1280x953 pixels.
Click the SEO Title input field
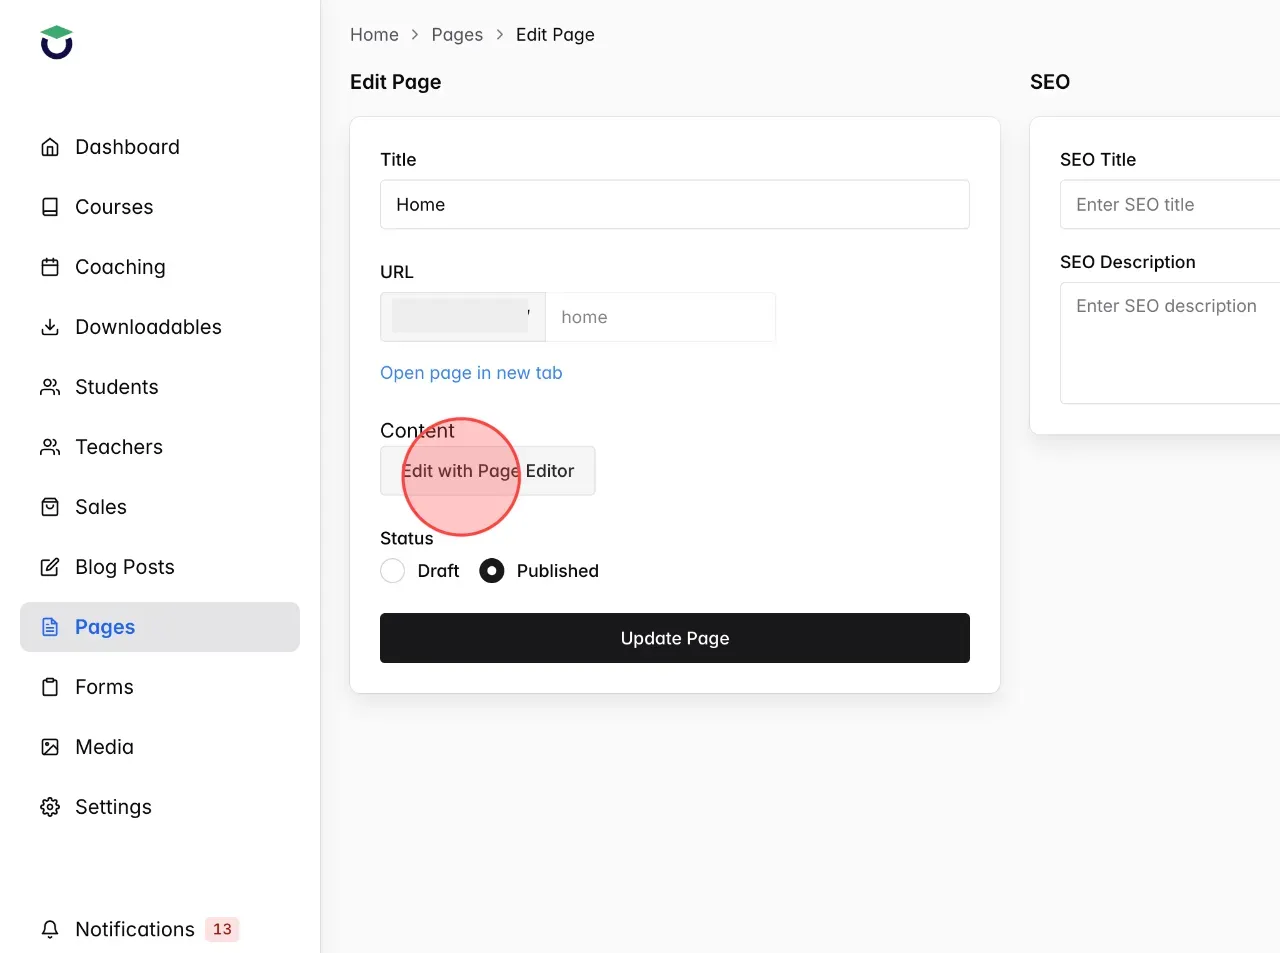pyautogui.click(x=1170, y=205)
